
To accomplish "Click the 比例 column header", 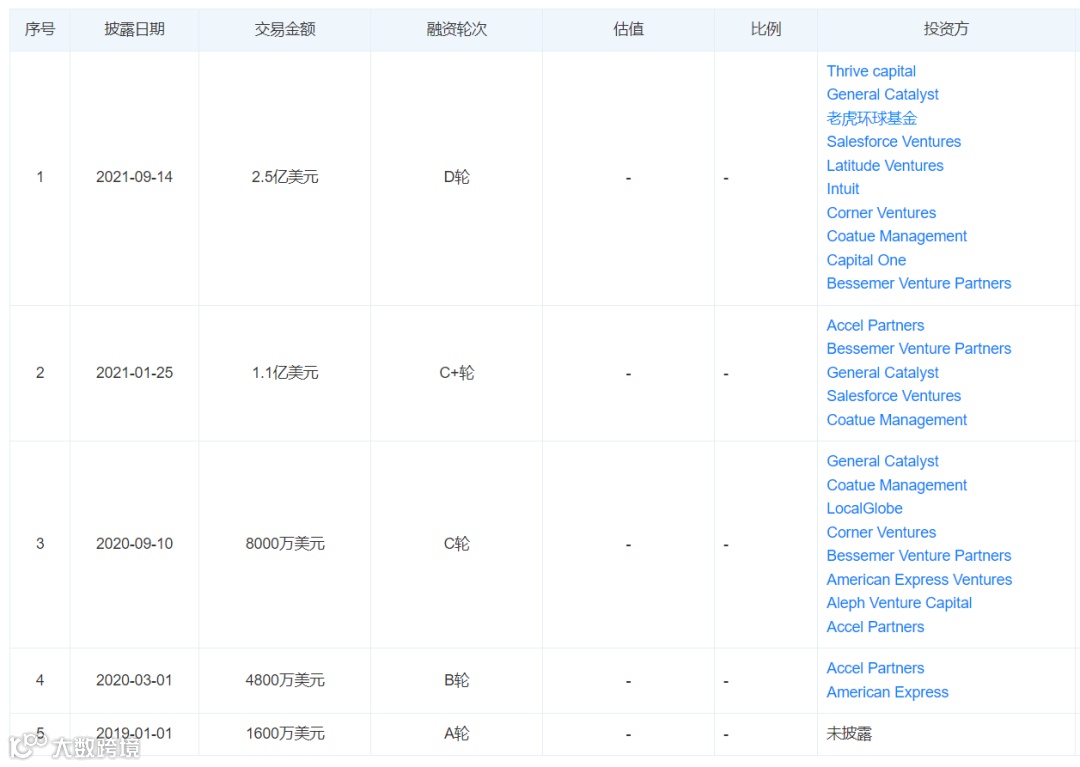I will point(766,29).
